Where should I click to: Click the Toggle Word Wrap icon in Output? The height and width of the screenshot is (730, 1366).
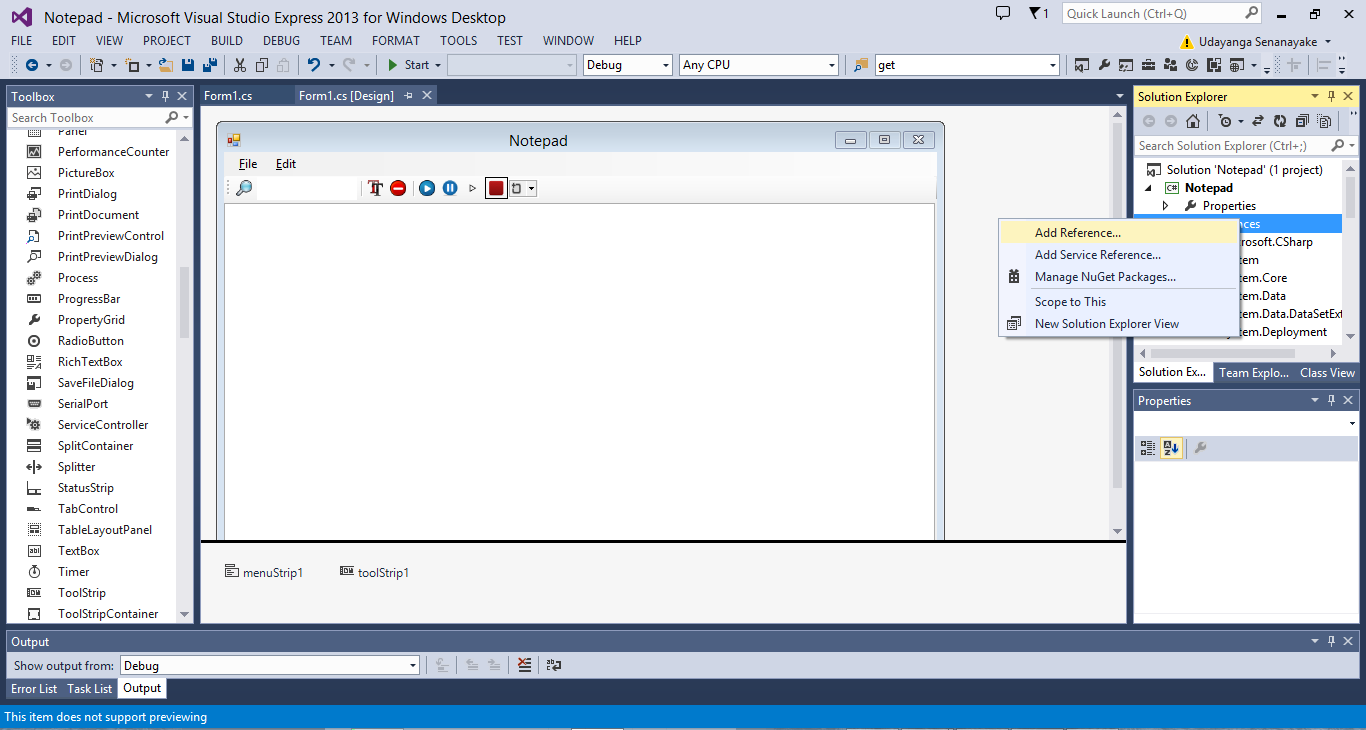coord(553,665)
